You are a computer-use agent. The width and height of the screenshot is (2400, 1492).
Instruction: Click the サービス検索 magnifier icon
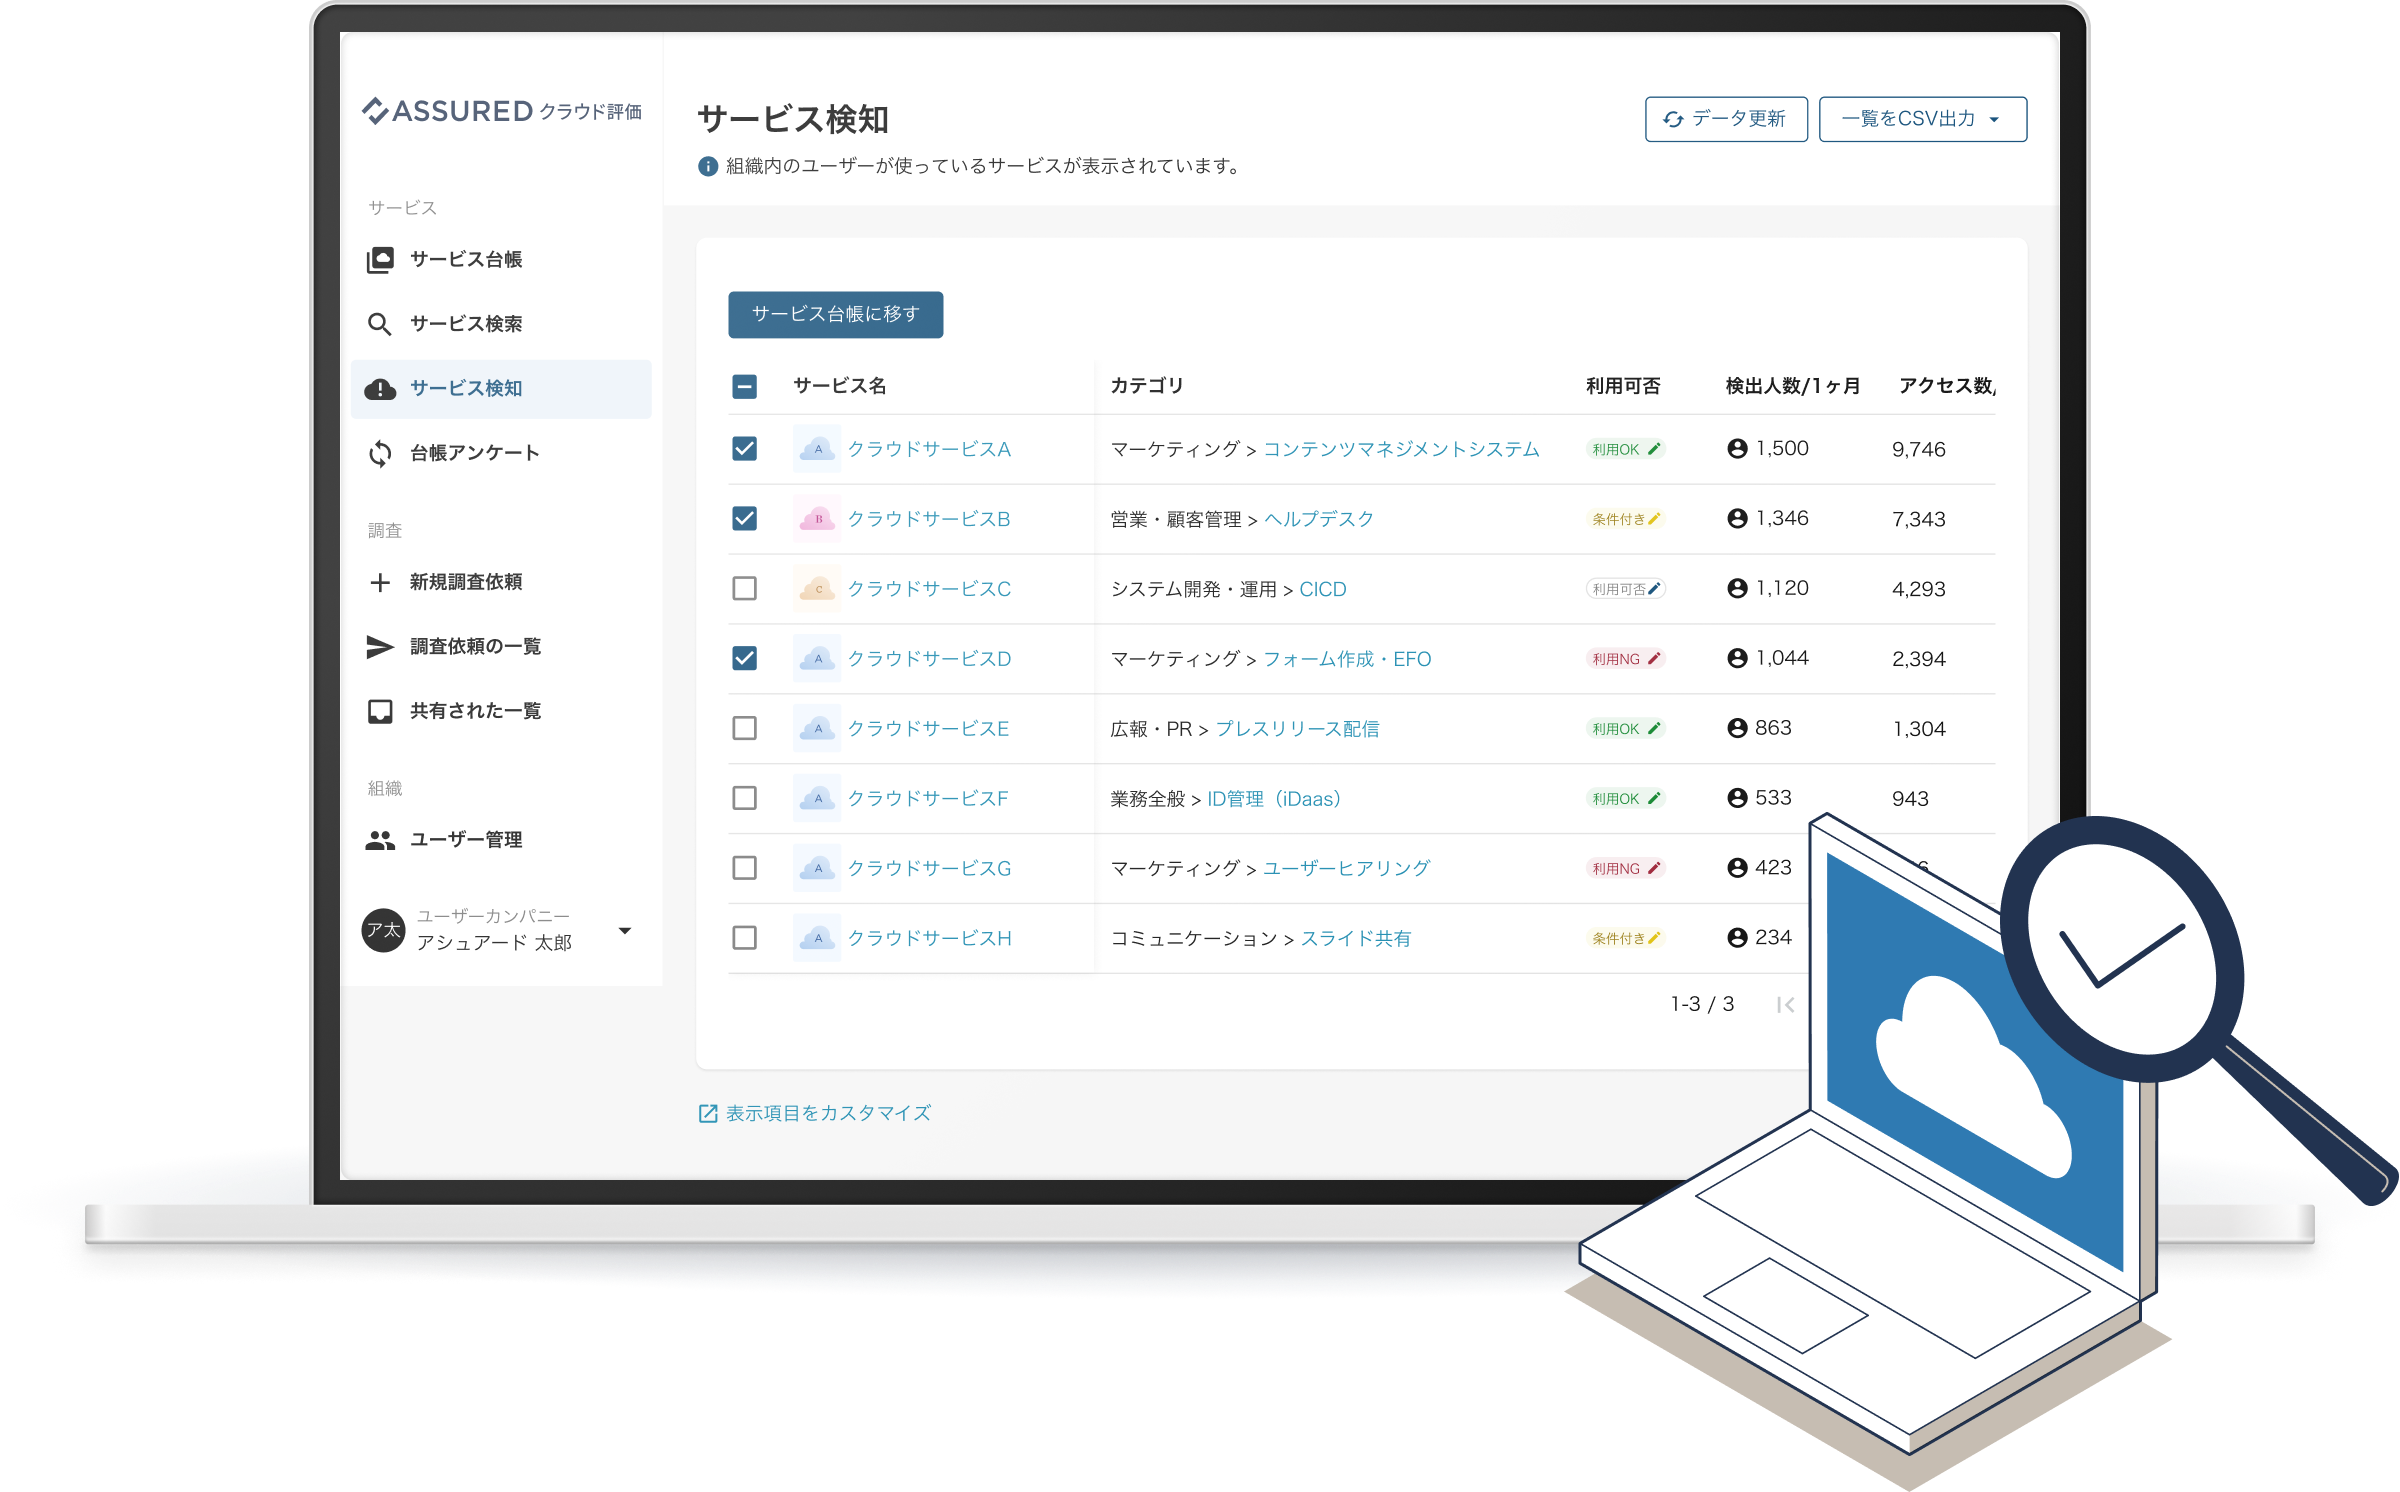[x=379, y=324]
